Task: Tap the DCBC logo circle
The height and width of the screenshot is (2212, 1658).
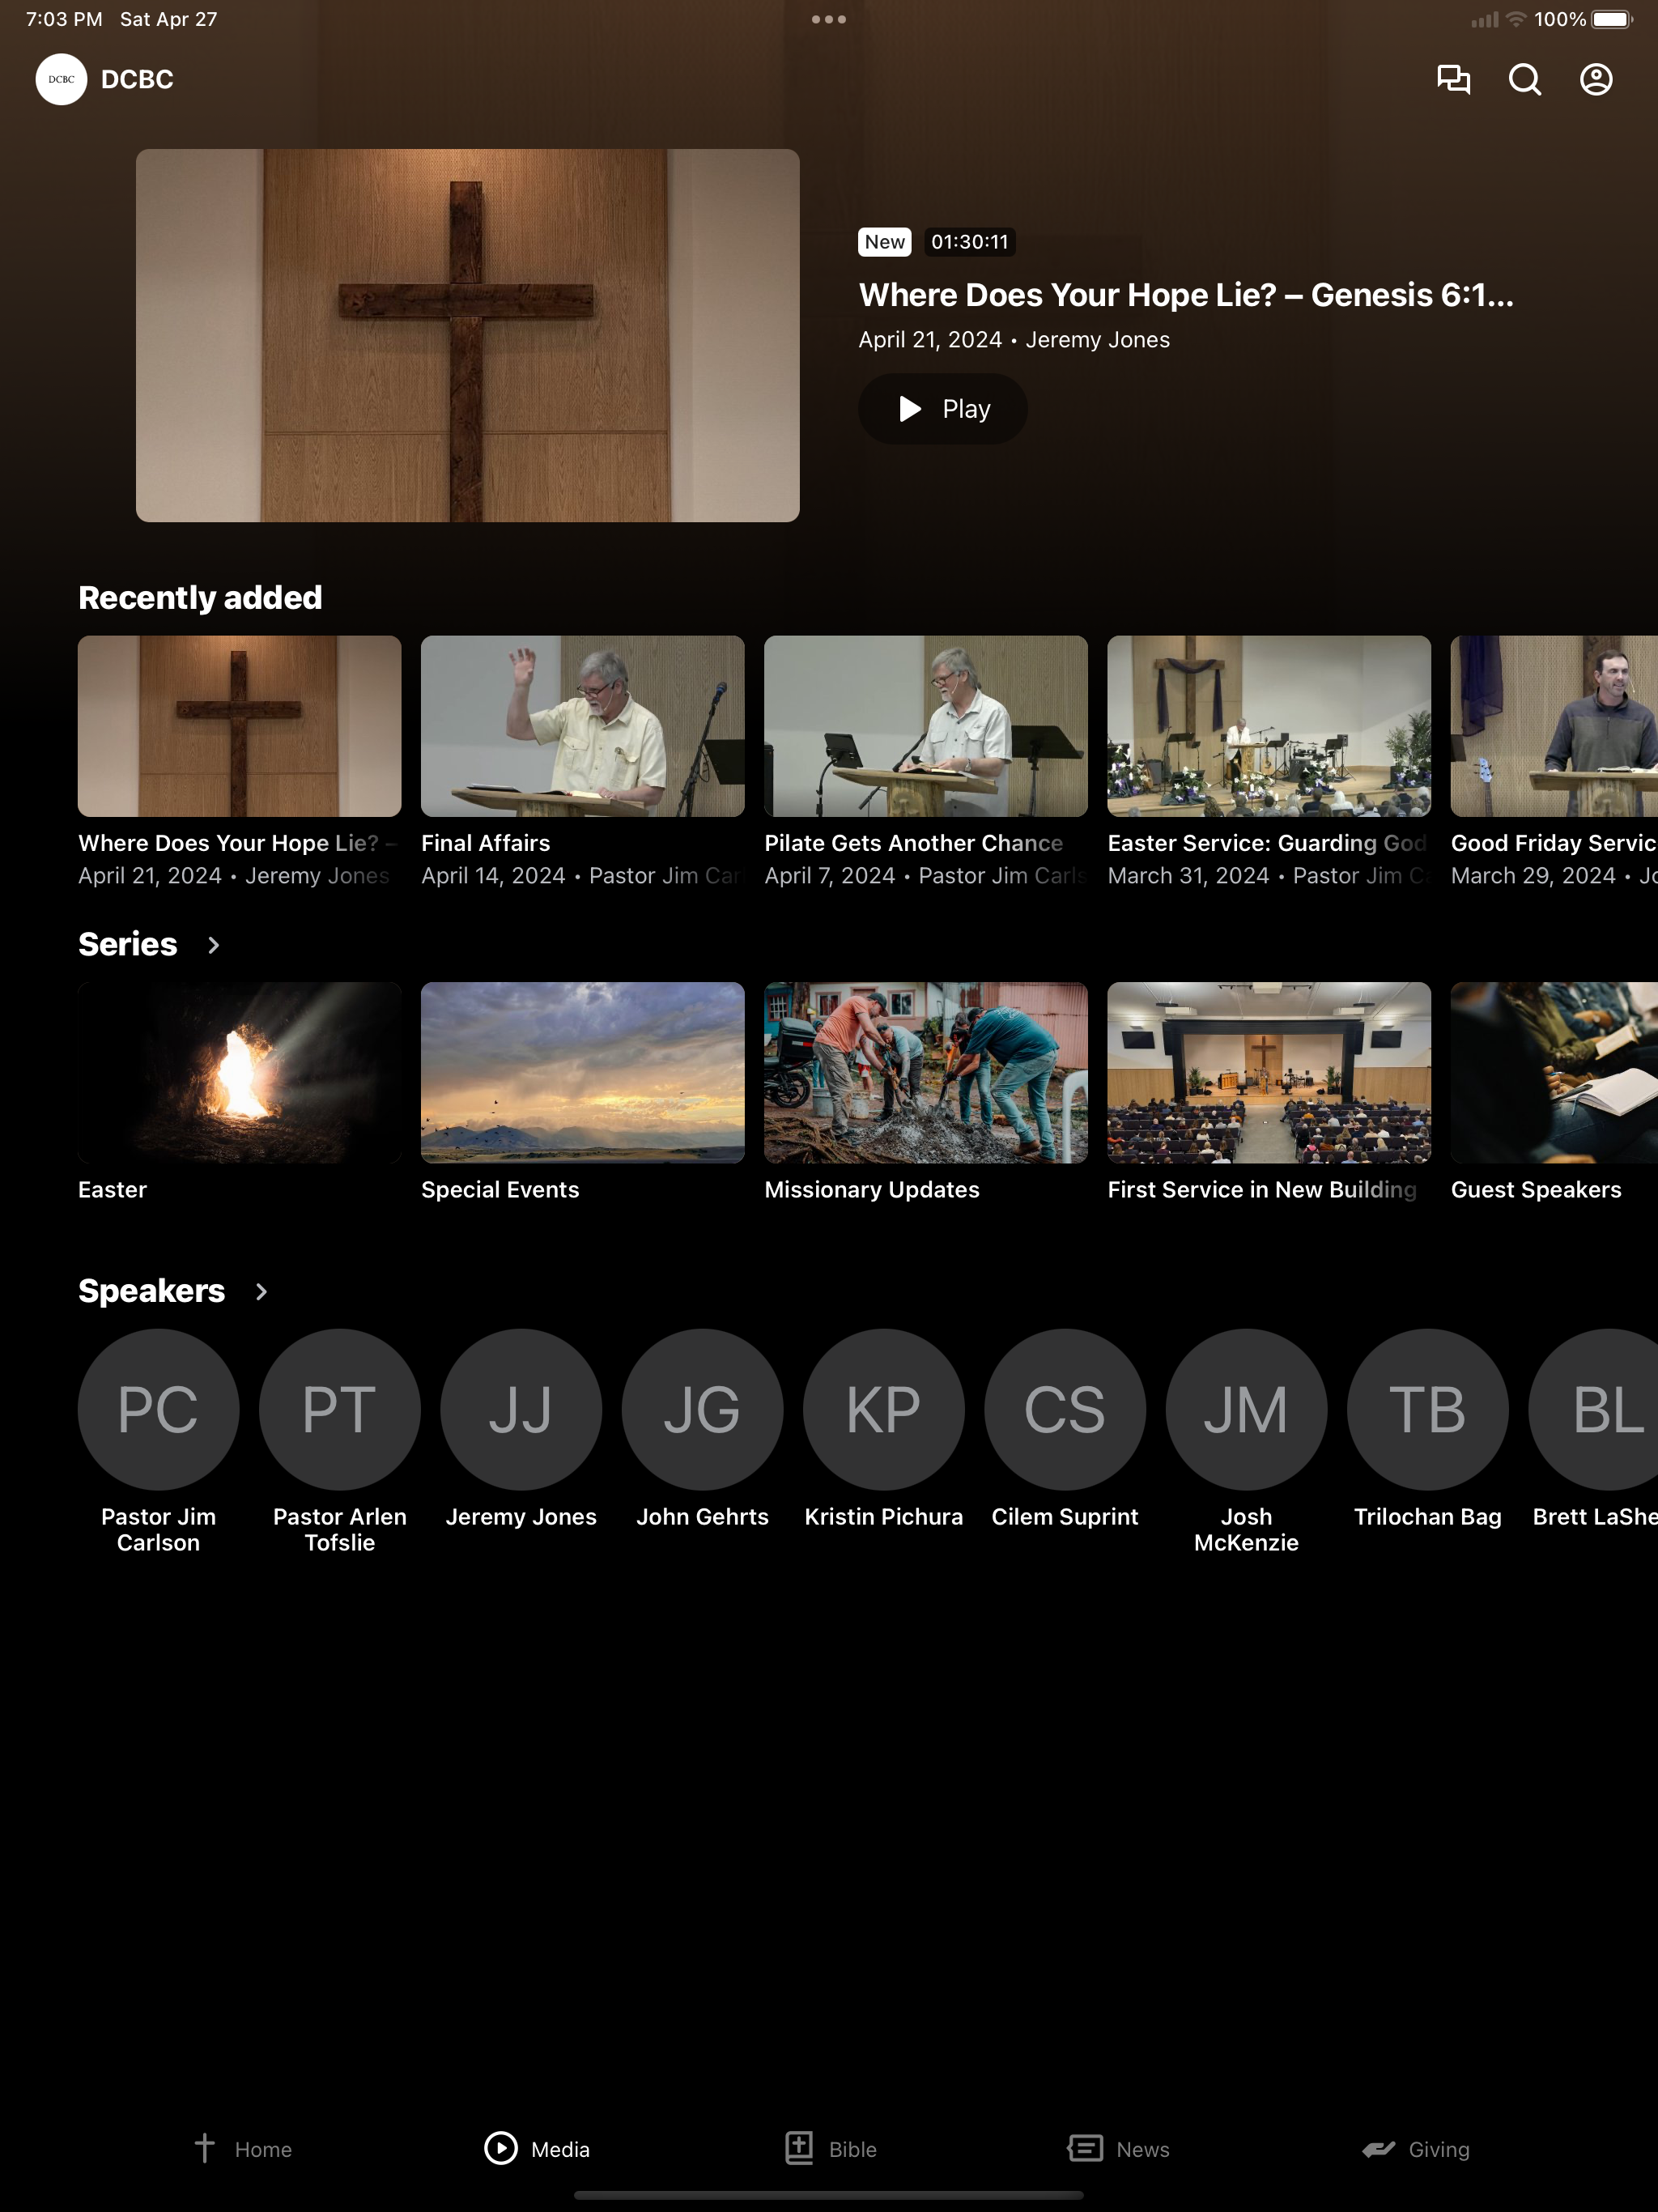Action: (61, 79)
